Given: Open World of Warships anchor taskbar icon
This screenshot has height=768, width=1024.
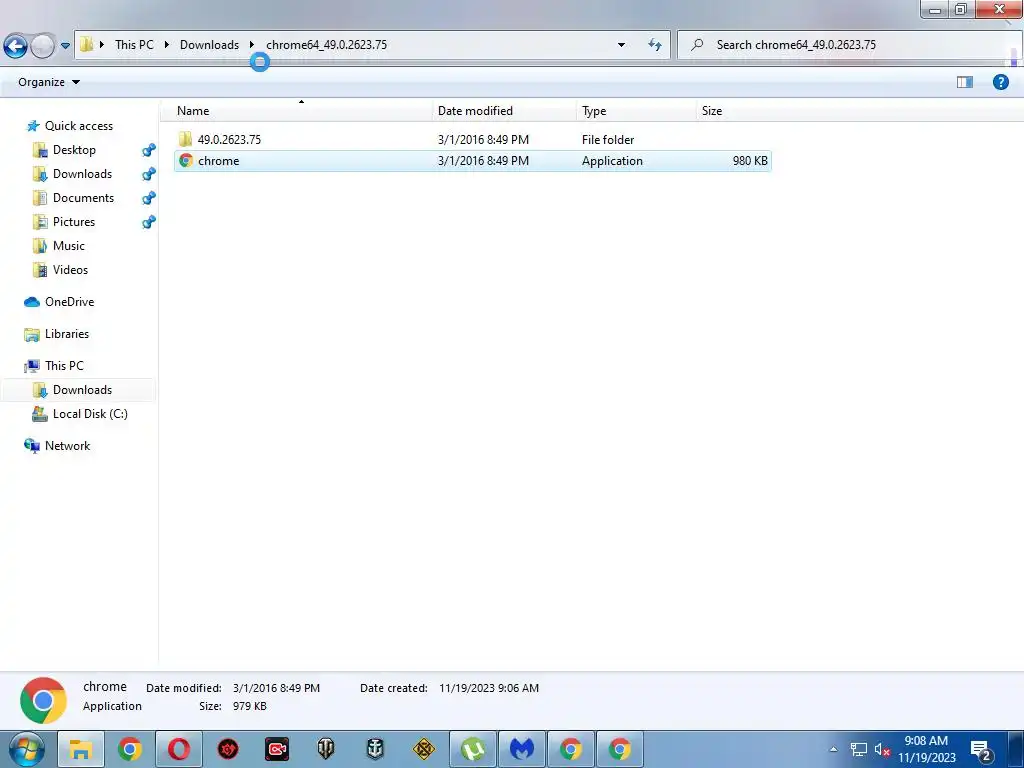Looking at the screenshot, I should pyautogui.click(x=375, y=749).
